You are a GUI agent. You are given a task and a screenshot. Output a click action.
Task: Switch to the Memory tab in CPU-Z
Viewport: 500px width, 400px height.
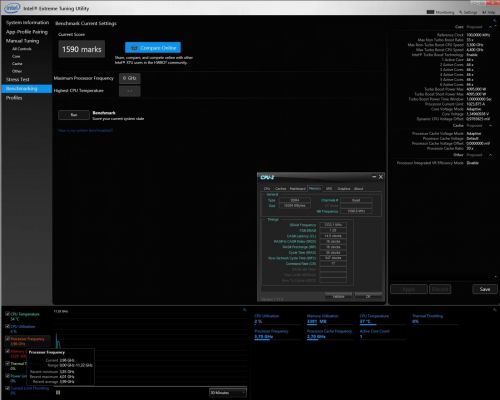point(315,188)
